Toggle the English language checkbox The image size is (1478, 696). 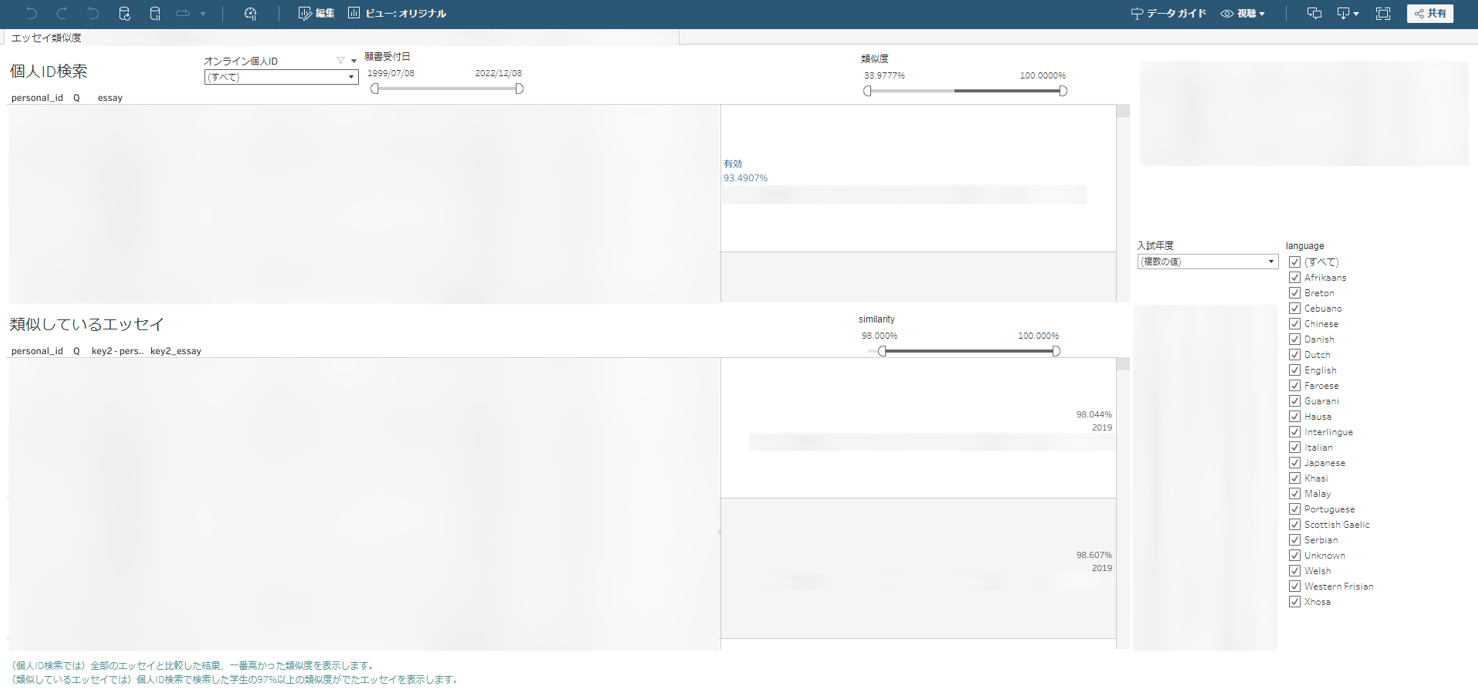[x=1295, y=370]
